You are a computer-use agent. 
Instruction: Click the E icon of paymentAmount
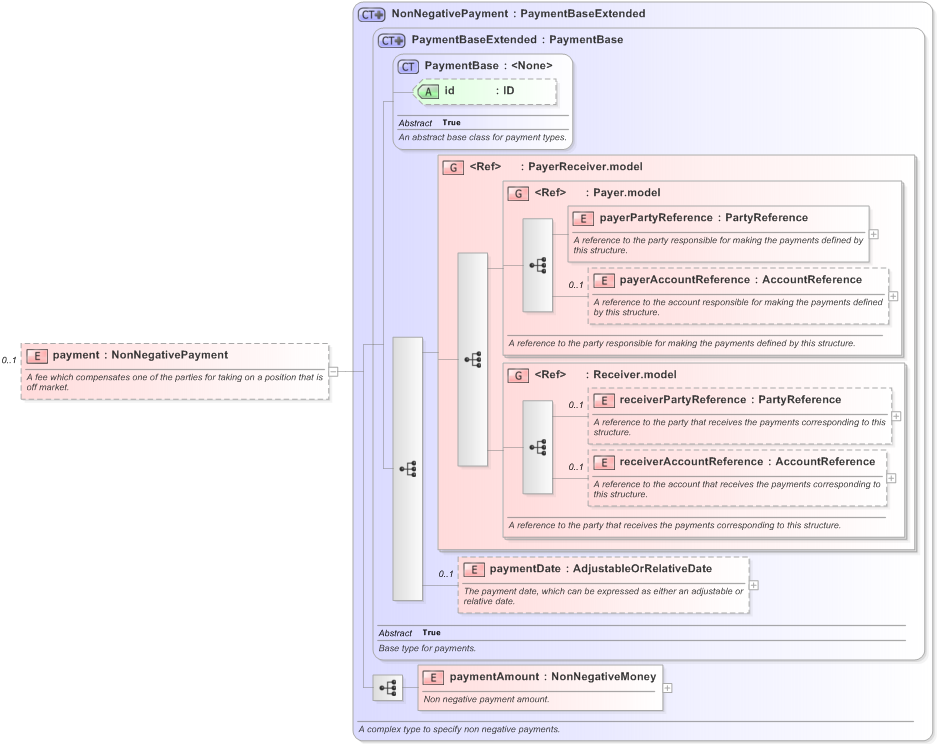433,677
